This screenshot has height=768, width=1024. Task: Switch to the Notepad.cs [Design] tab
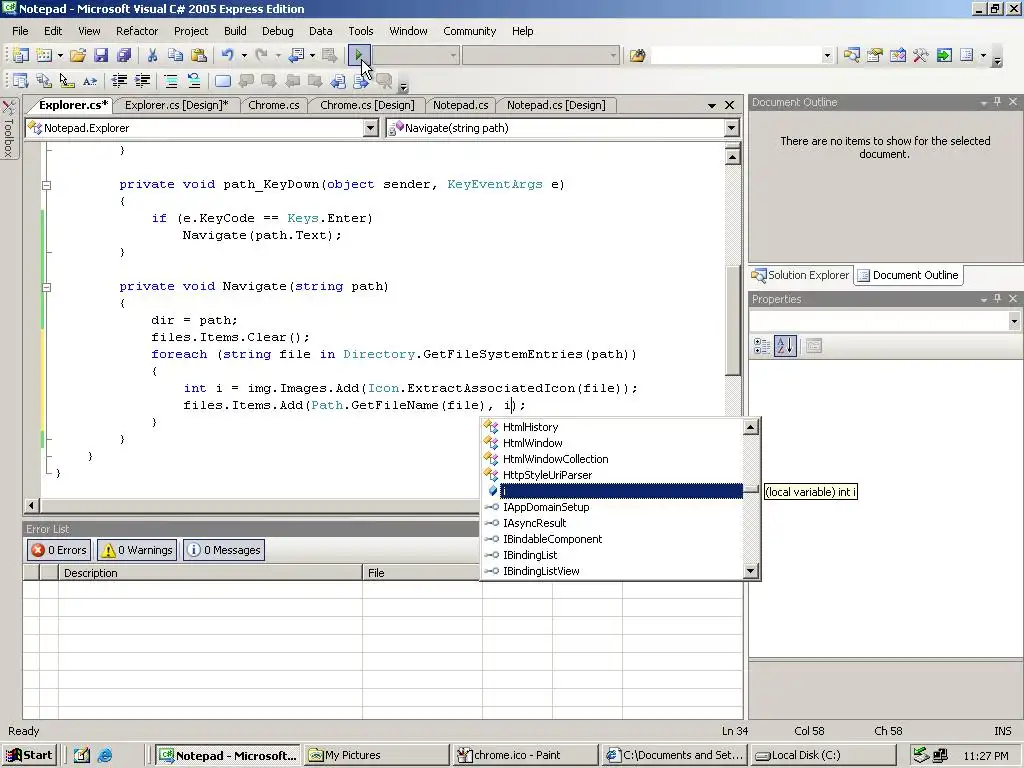556,105
